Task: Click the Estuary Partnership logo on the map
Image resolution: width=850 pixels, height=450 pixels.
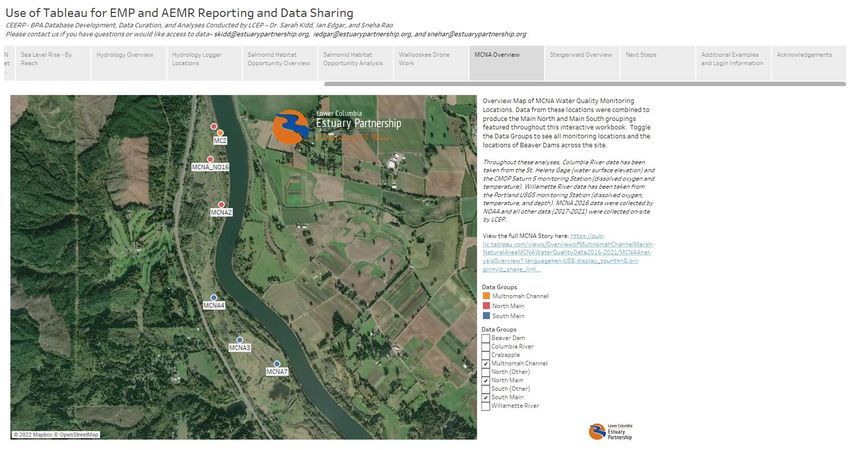Action: [337, 127]
